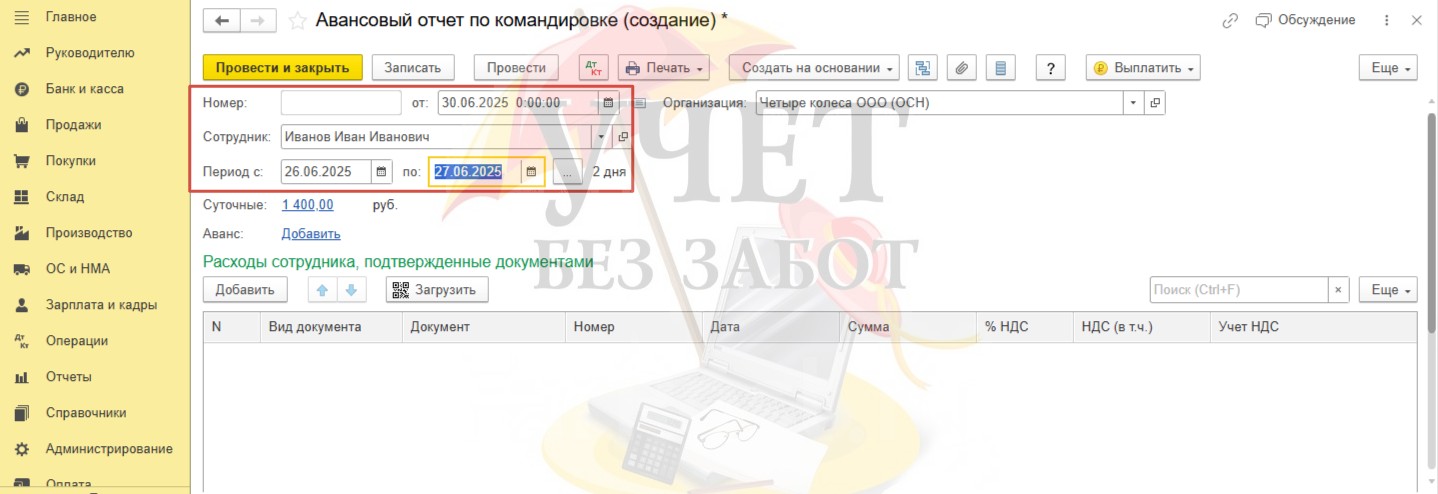
Task: Click the Справочники books icon
Action: (x=21, y=413)
